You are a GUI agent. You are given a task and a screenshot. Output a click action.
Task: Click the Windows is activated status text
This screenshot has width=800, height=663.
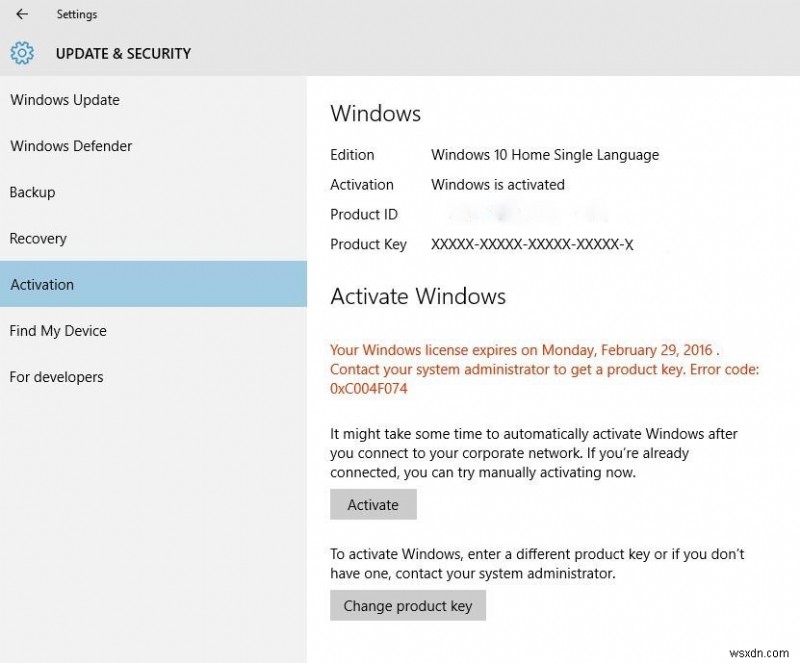[497, 184]
